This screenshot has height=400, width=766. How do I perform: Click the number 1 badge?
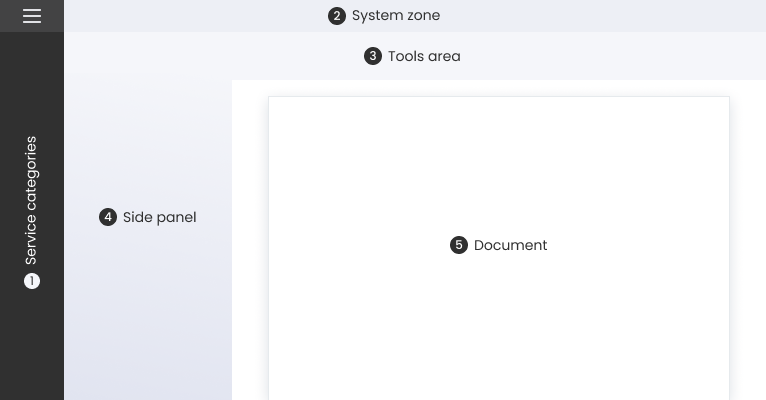[32, 281]
